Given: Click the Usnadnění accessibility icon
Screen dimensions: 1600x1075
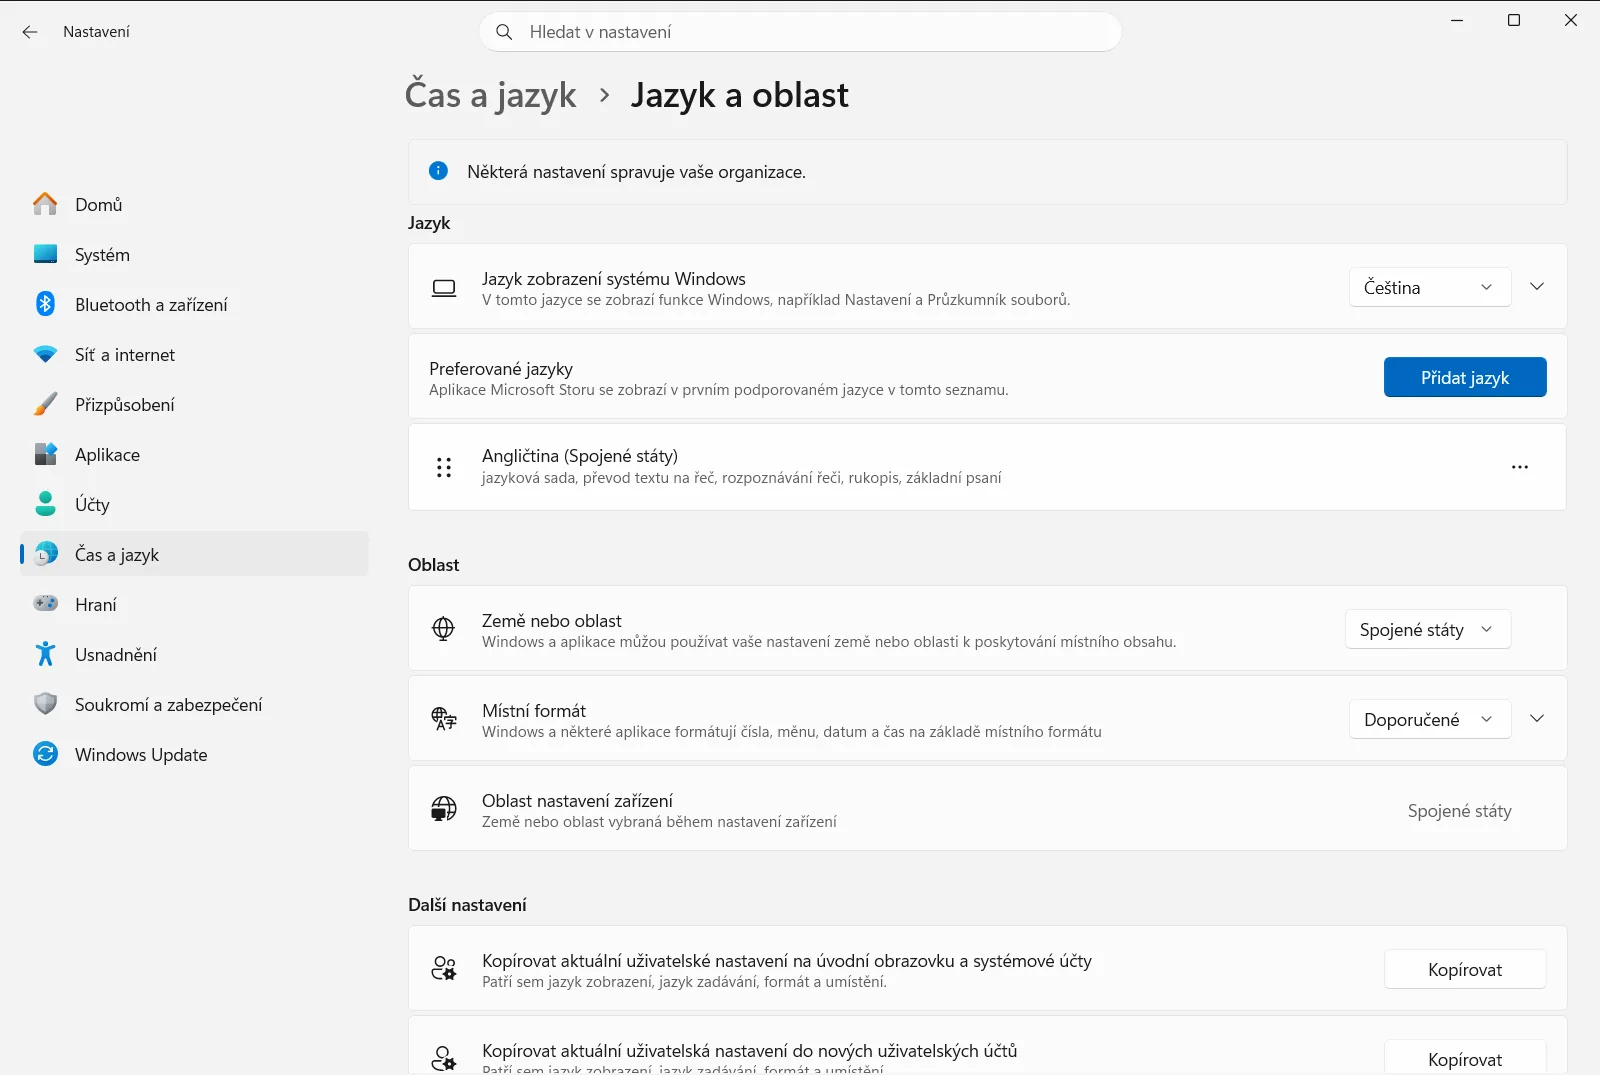Looking at the screenshot, I should (x=45, y=654).
